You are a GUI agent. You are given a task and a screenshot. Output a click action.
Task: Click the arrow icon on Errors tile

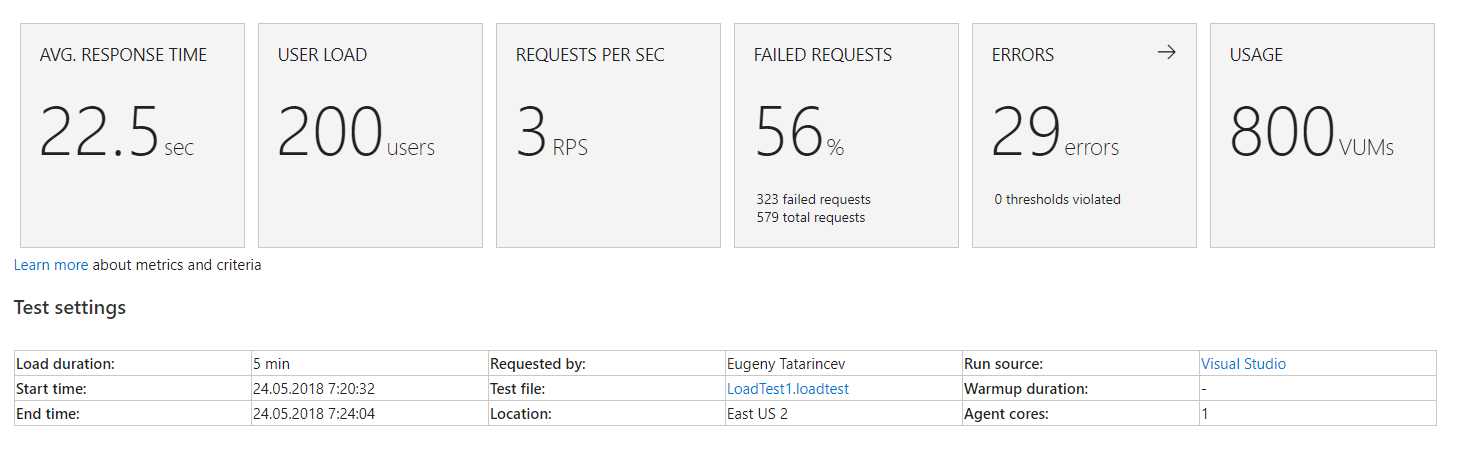click(x=1166, y=53)
